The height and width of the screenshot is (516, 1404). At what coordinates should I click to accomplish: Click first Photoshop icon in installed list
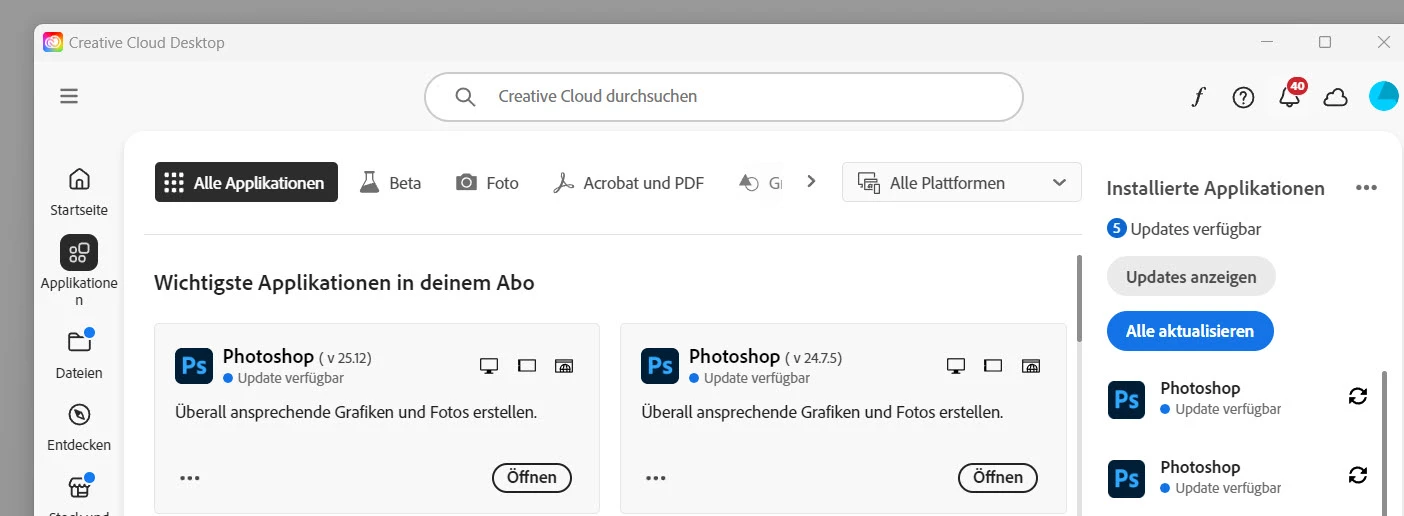tap(1127, 400)
